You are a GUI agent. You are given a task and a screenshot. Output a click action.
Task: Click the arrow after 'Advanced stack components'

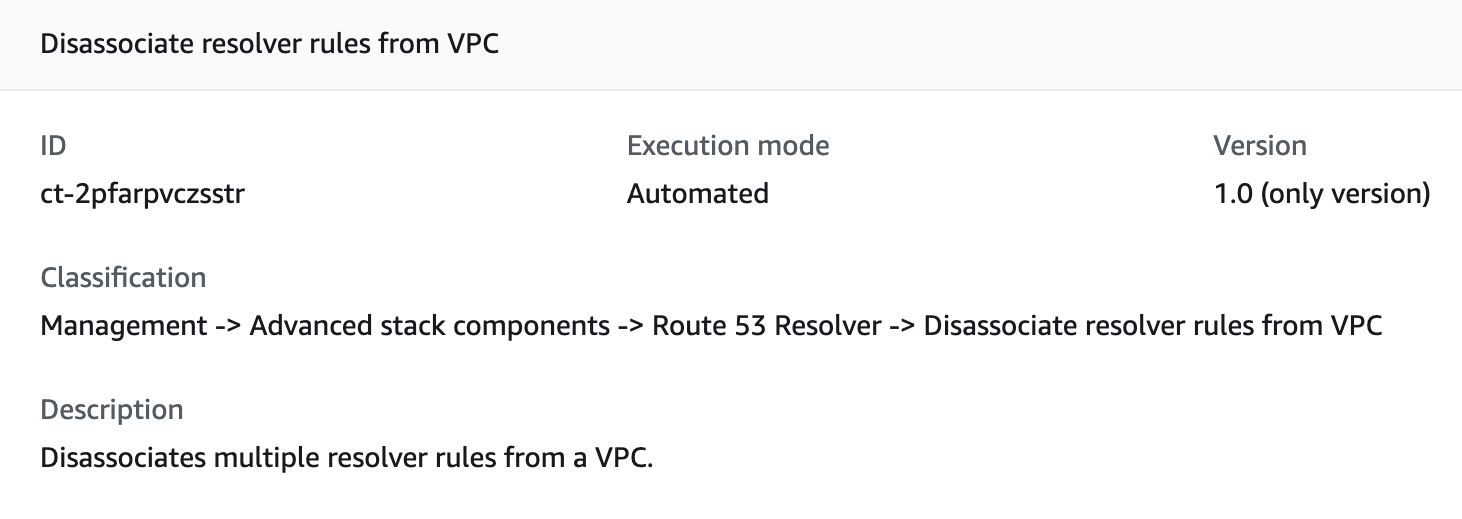(630, 326)
